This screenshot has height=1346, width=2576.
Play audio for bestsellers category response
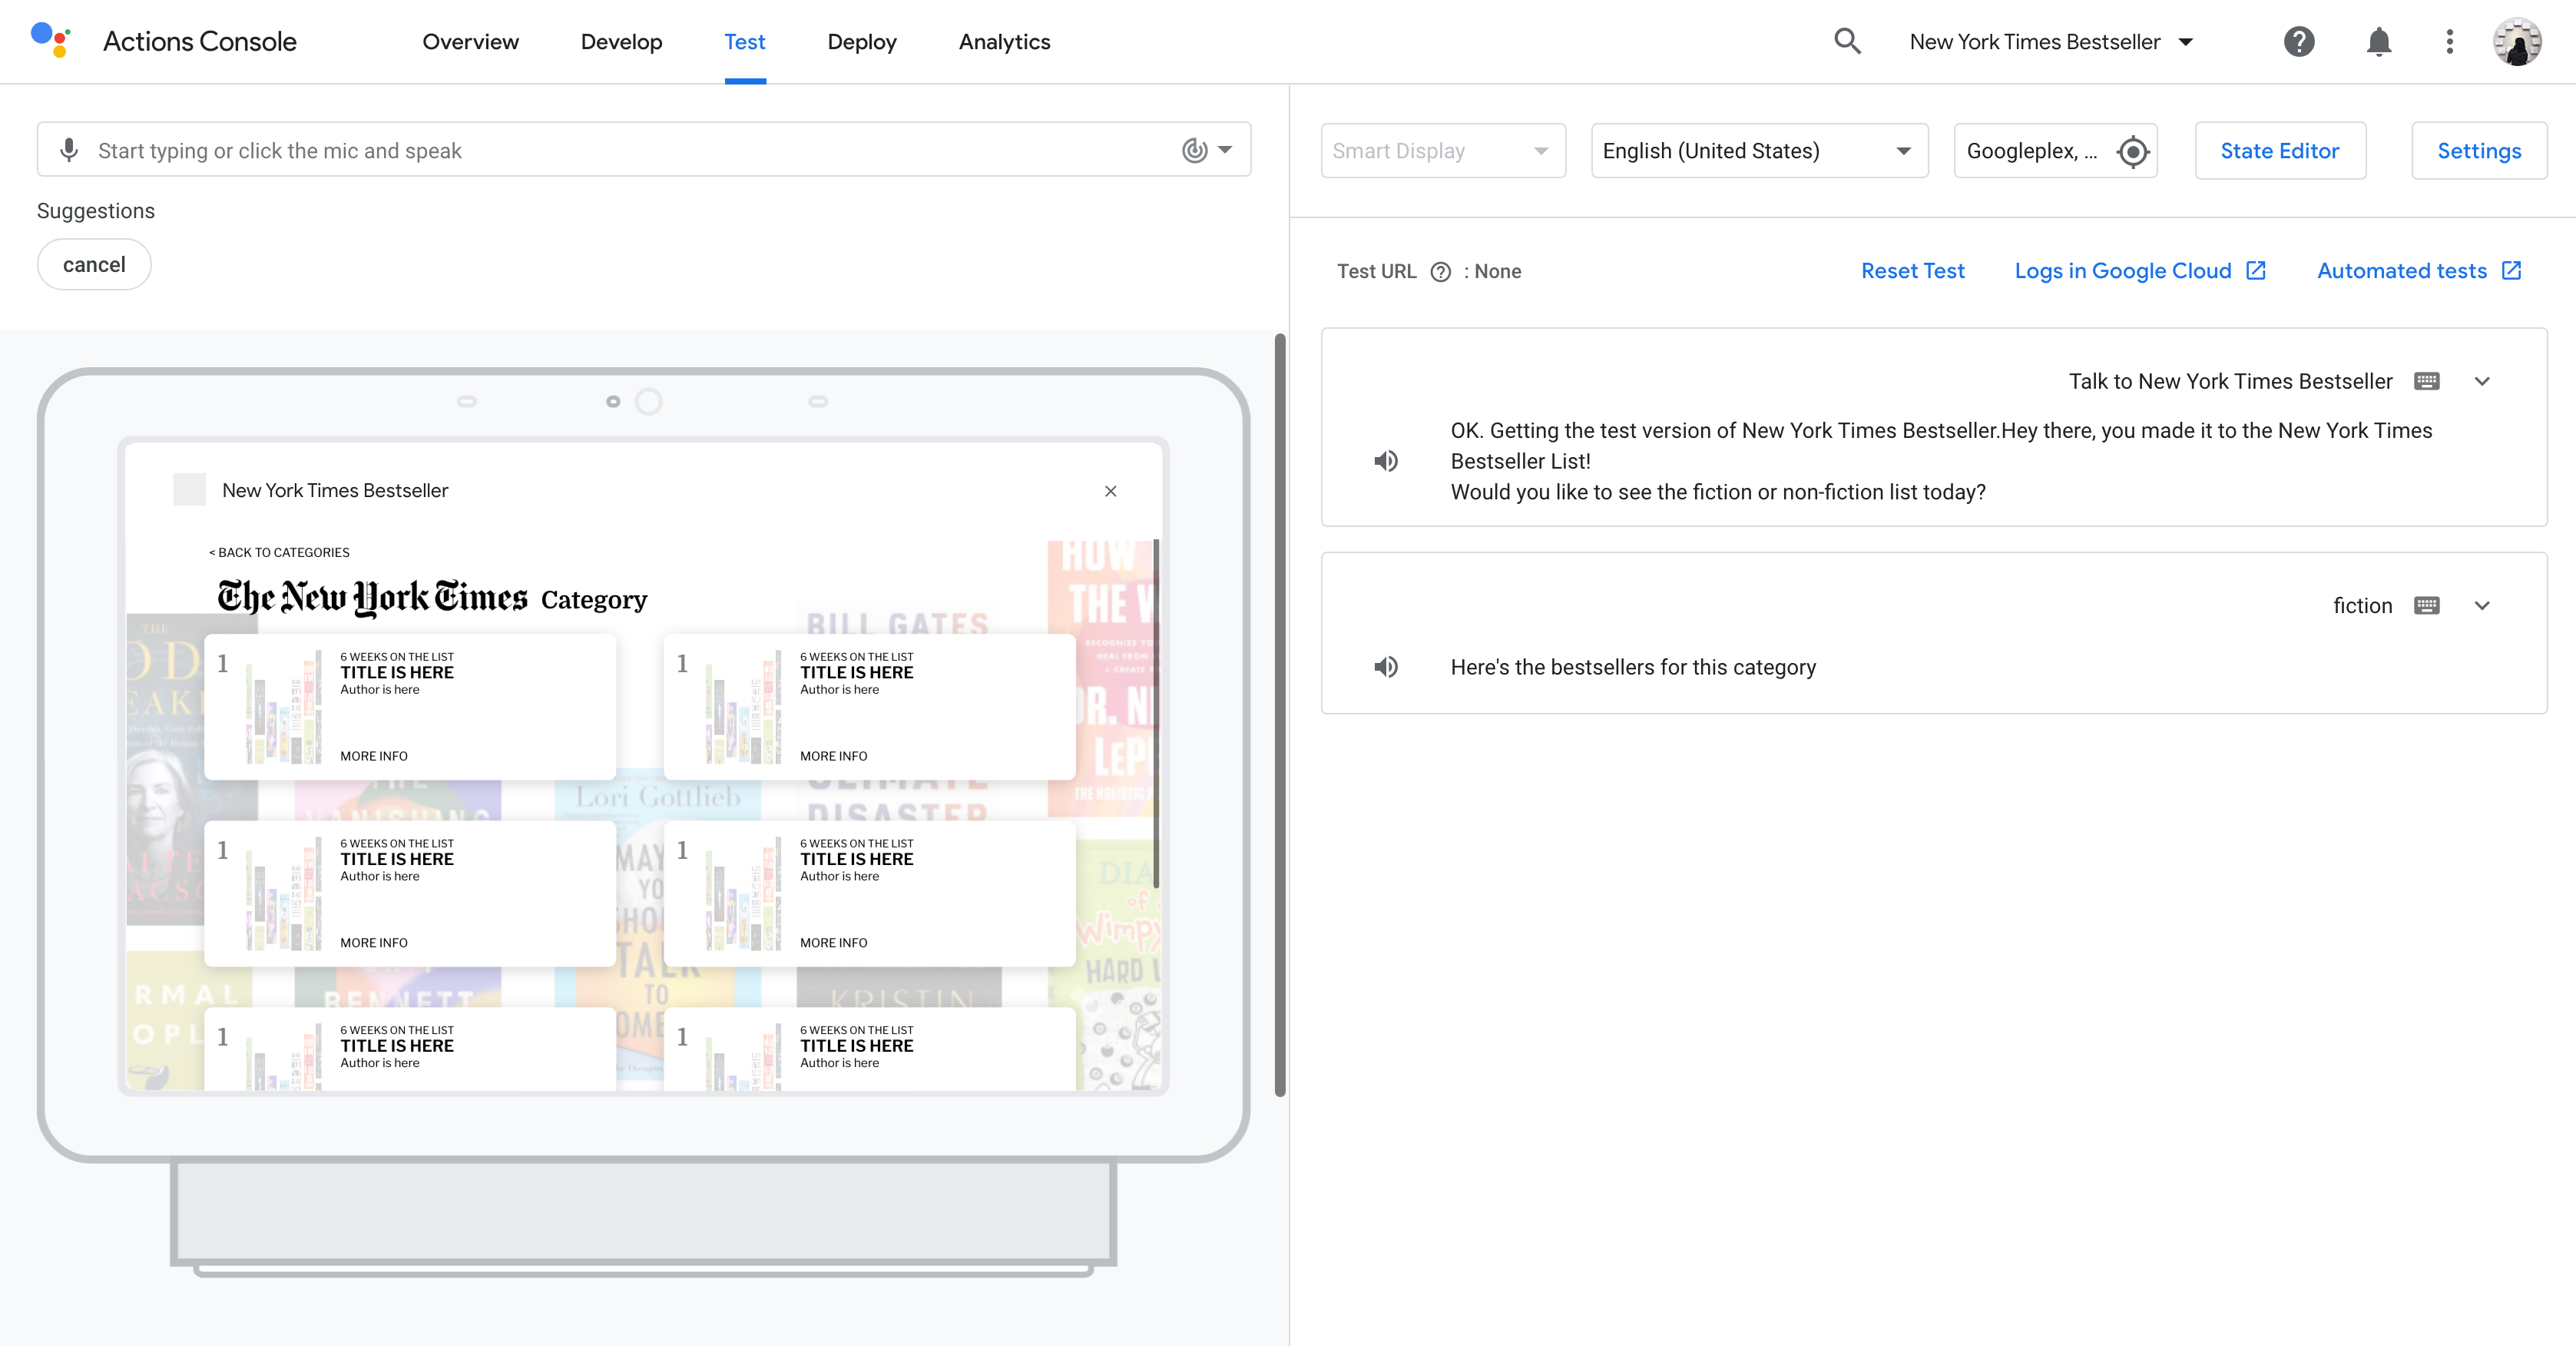pyautogui.click(x=1385, y=667)
